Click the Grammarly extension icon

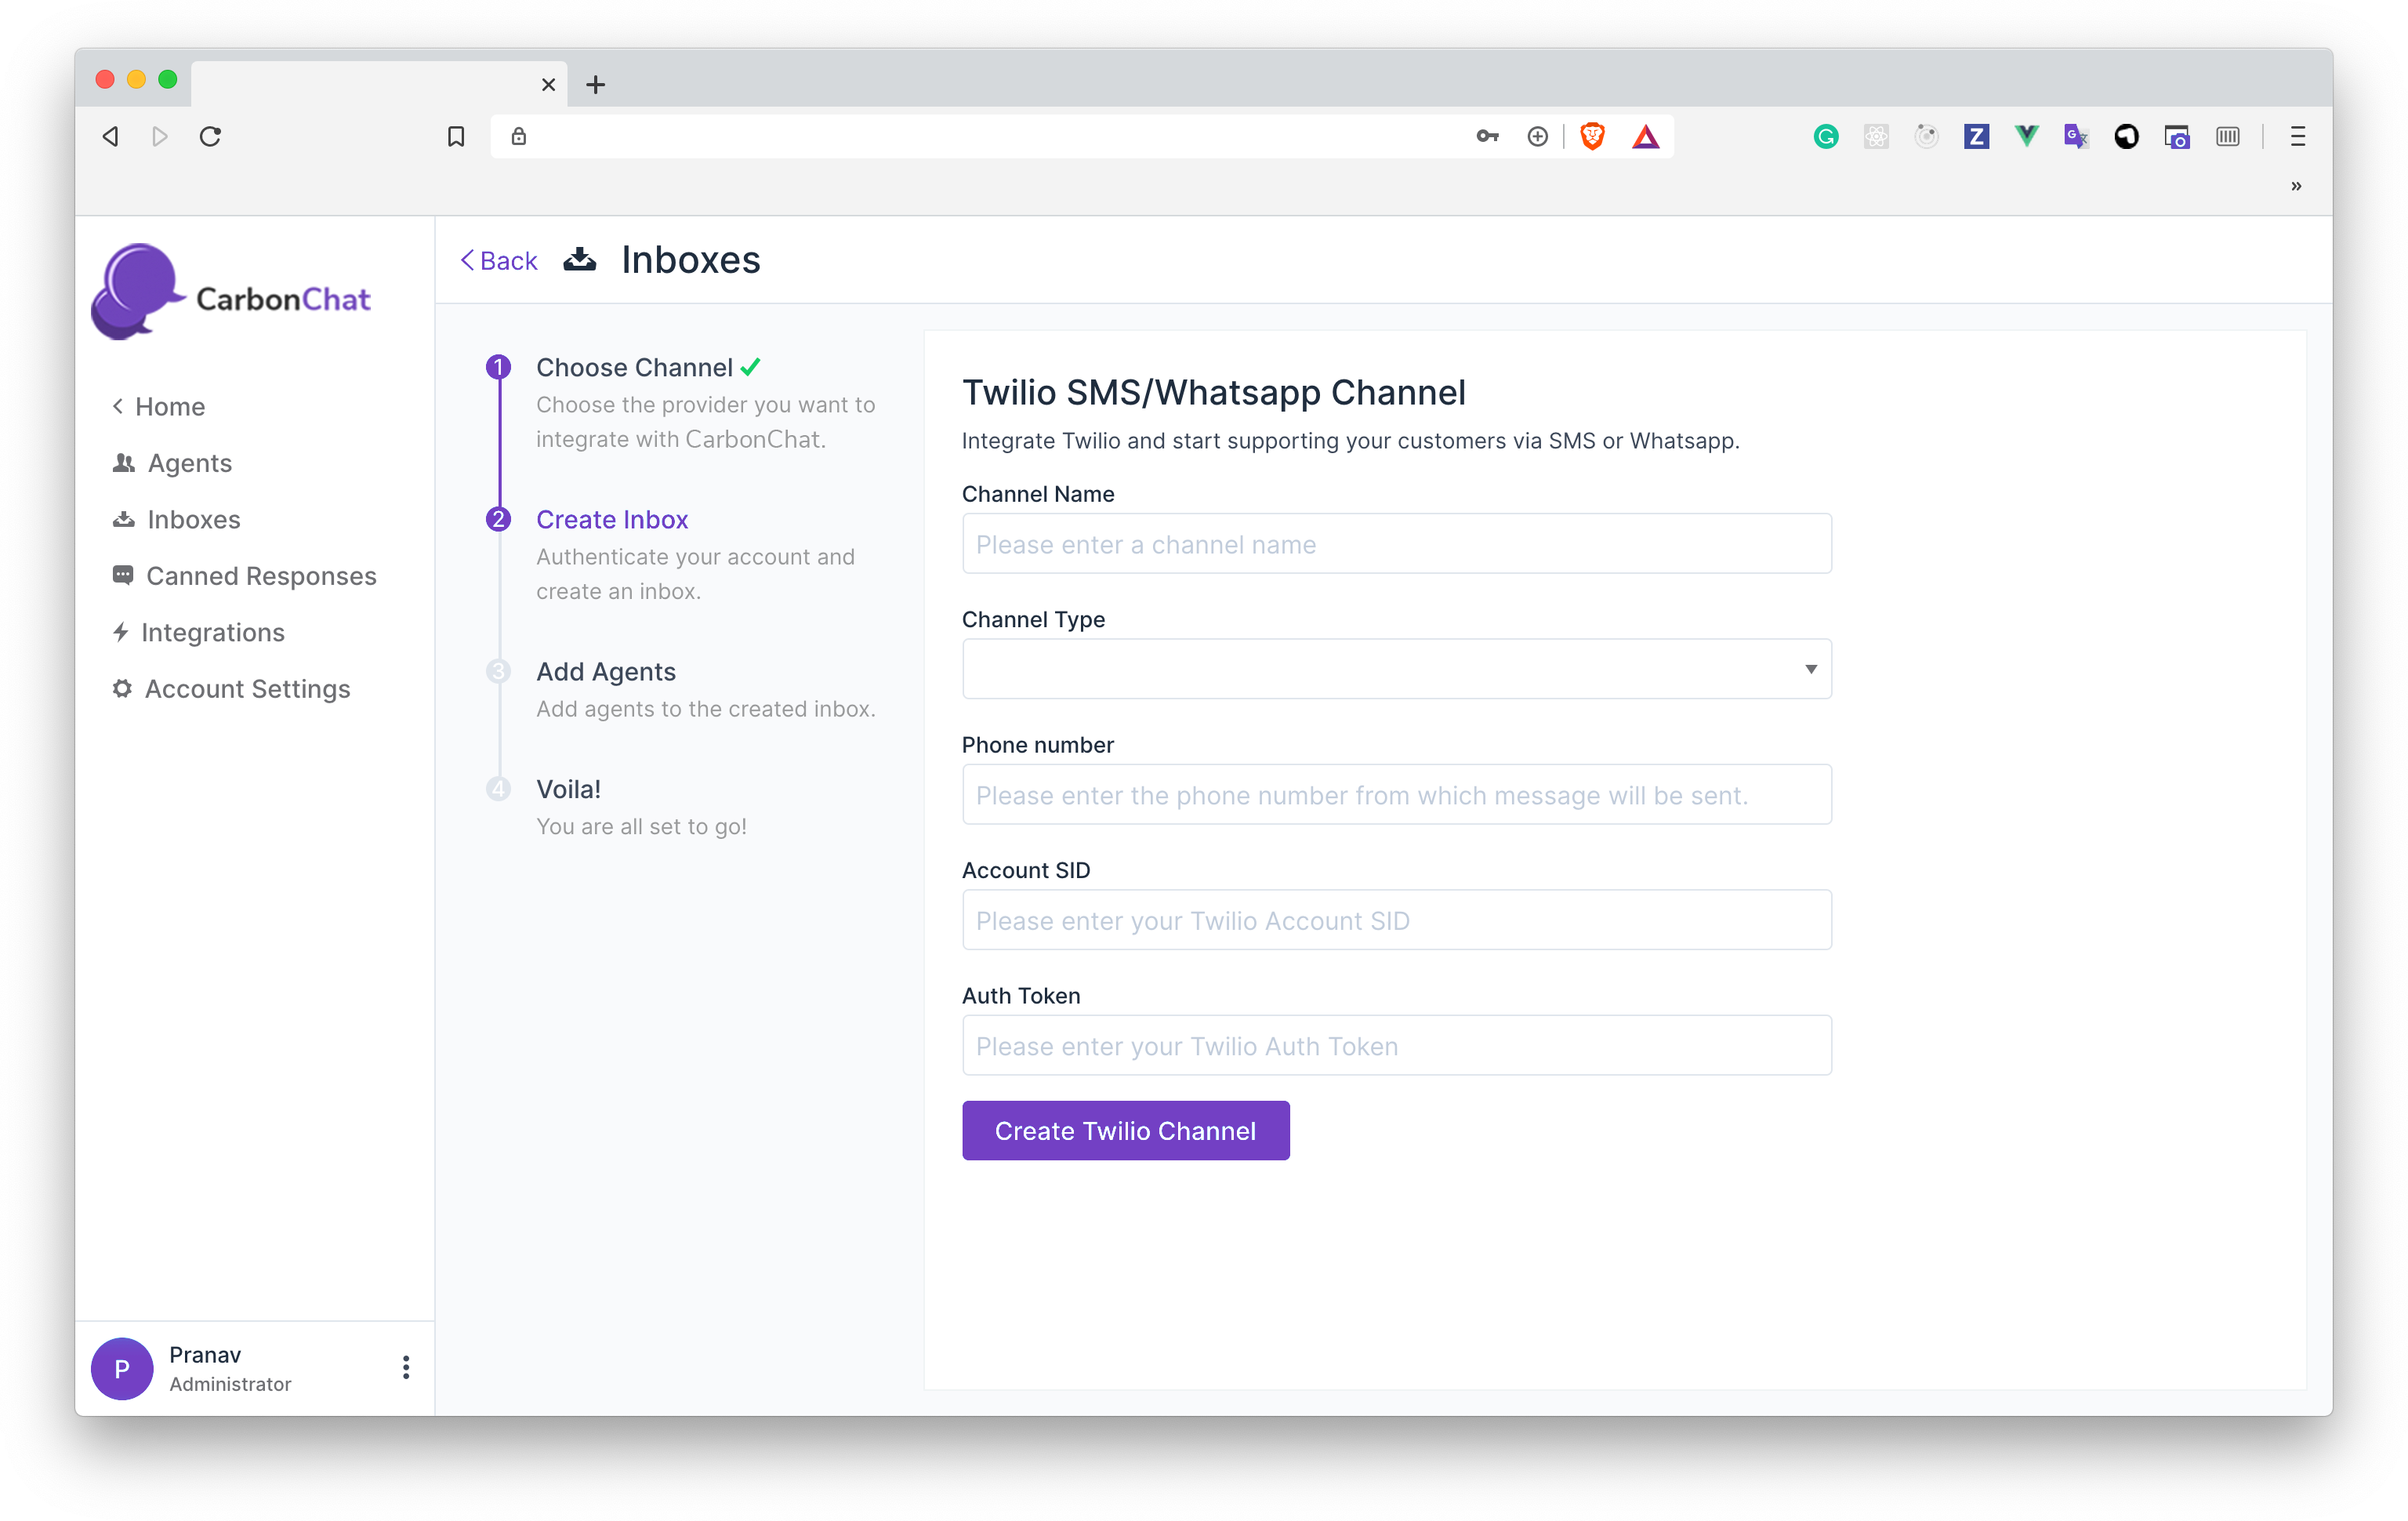[1825, 136]
